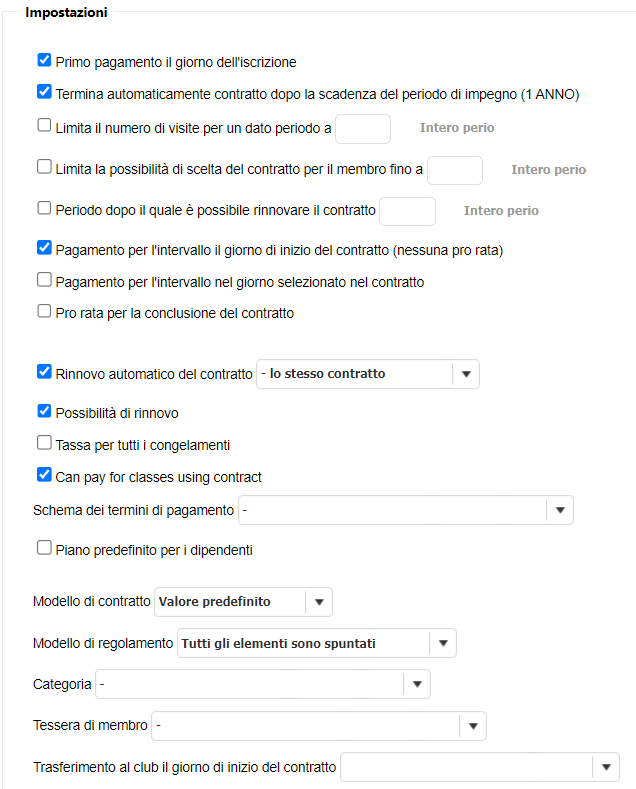Disable Rinnovo automatico del contratto checkbox
The height and width of the screenshot is (789, 636).
pyautogui.click(x=44, y=372)
